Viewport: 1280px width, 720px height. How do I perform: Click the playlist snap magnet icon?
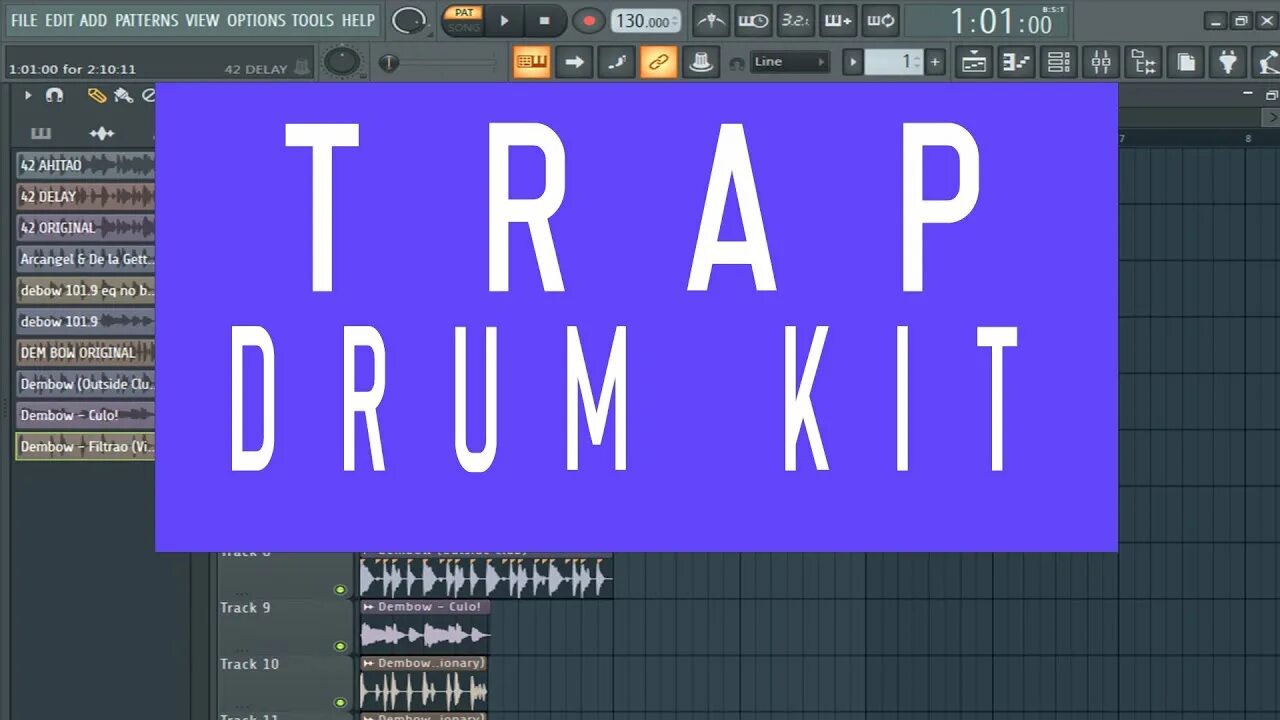tap(55, 96)
